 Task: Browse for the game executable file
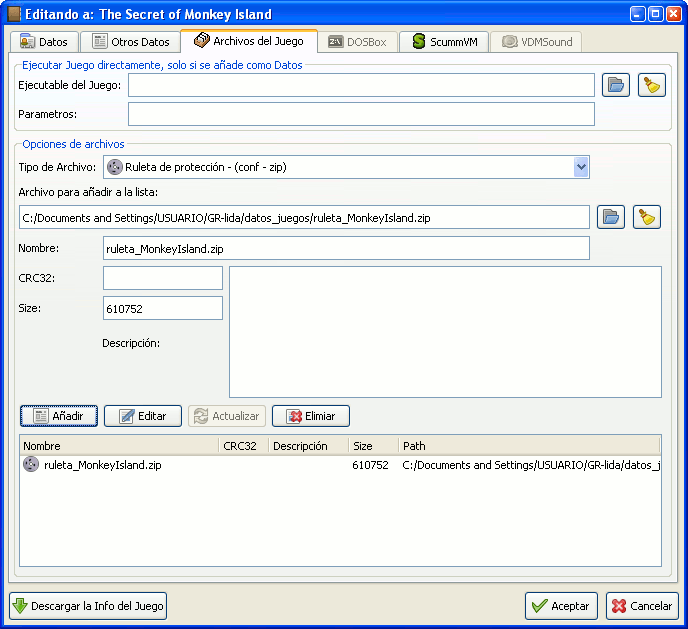tap(615, 85)
